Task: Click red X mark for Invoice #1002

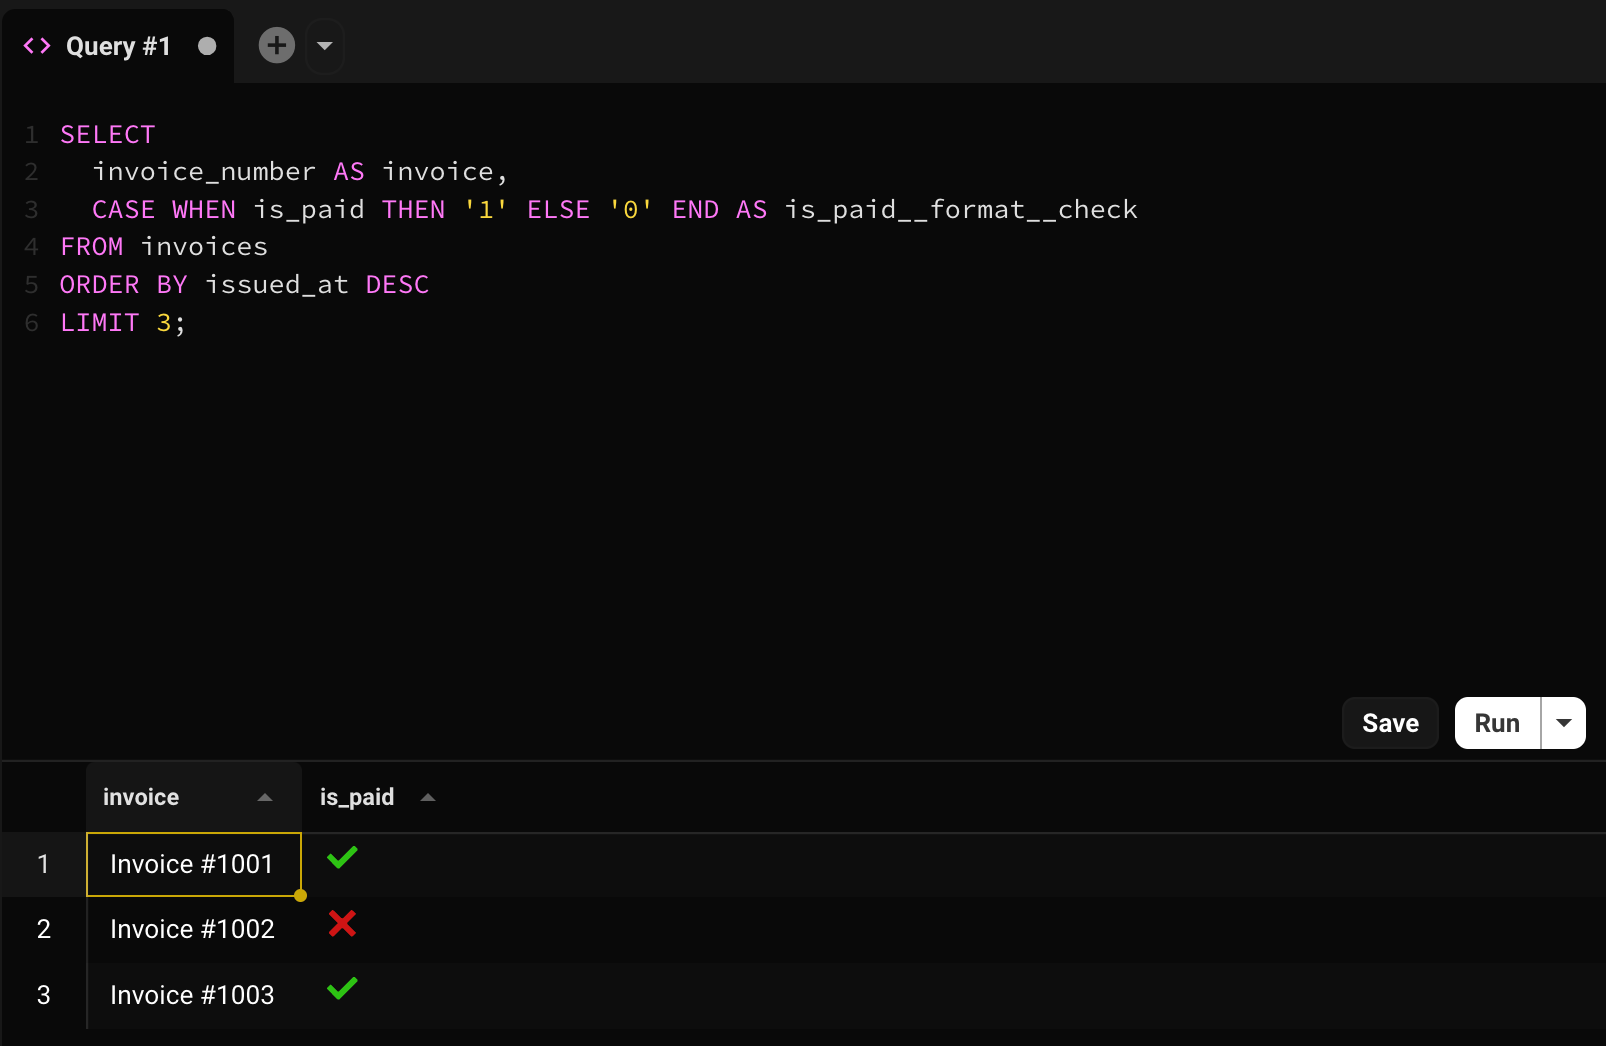Action: [x=342, y=923]
